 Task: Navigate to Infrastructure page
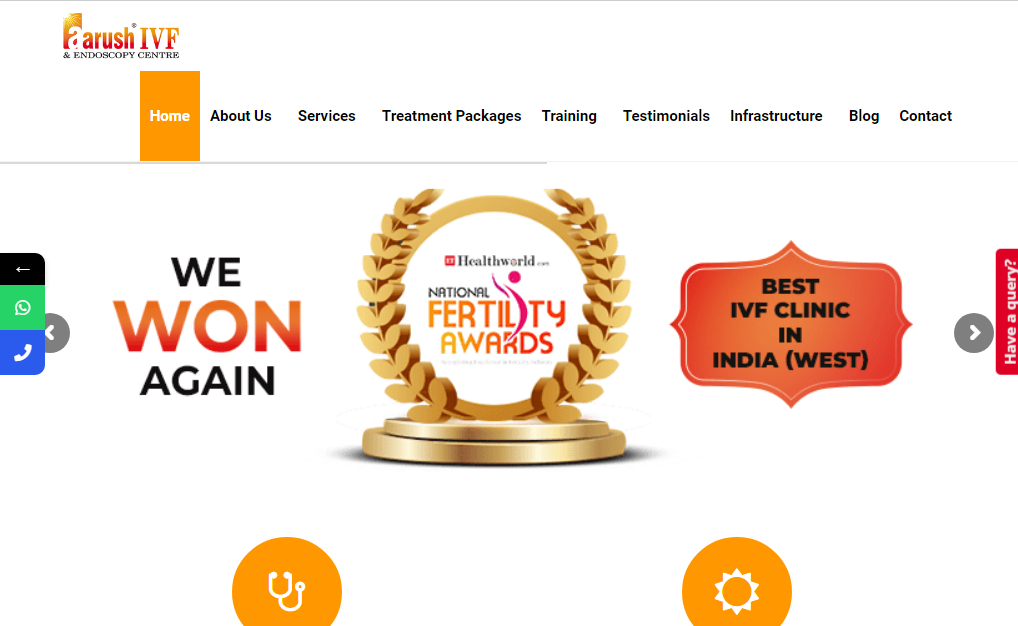[x=776, y=116]
